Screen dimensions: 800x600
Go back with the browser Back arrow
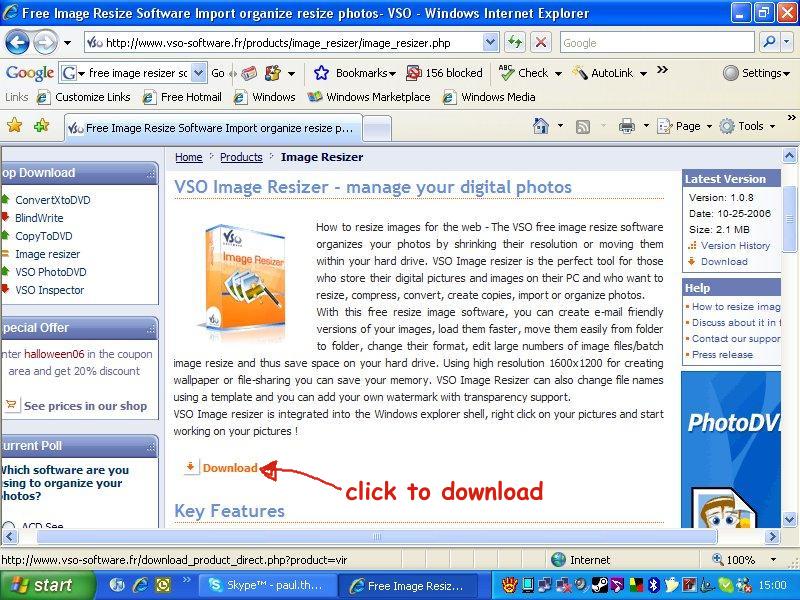pos(17,43)
